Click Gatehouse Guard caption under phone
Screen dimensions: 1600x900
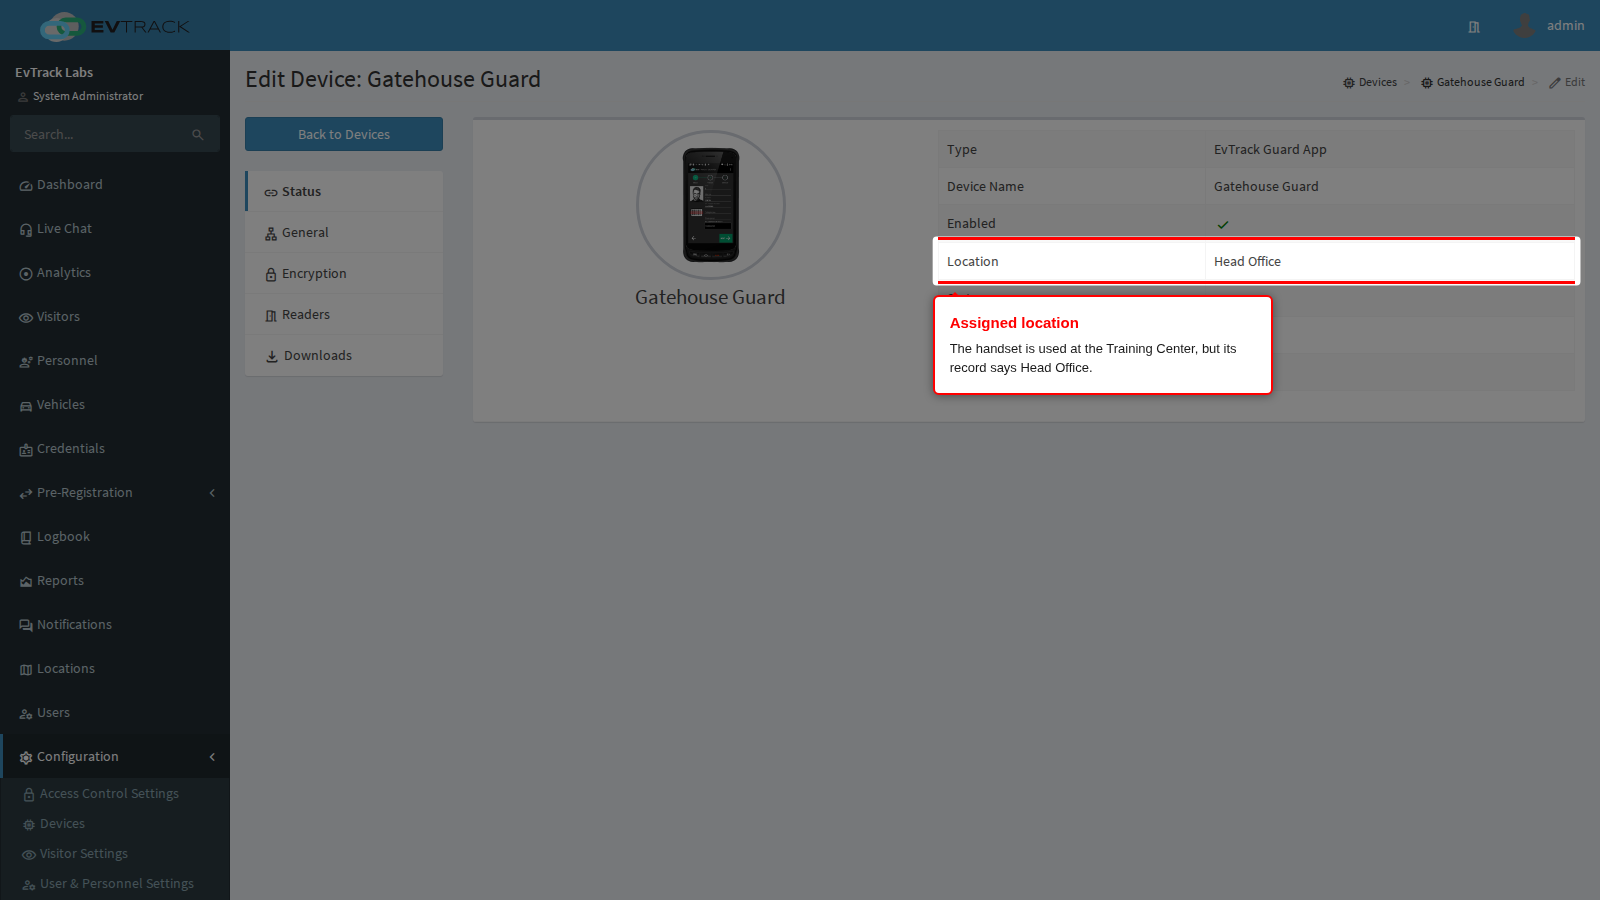coord(710,297)
